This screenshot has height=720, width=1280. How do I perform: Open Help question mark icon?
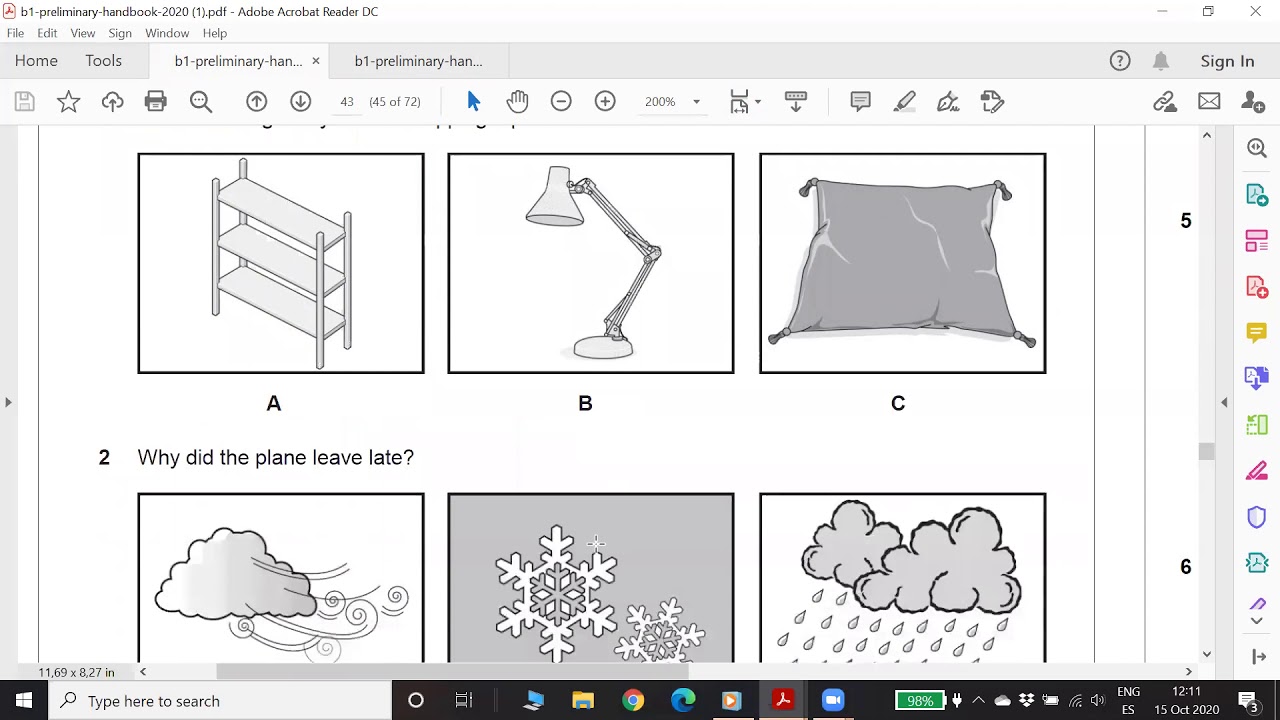click(1120, 61)
